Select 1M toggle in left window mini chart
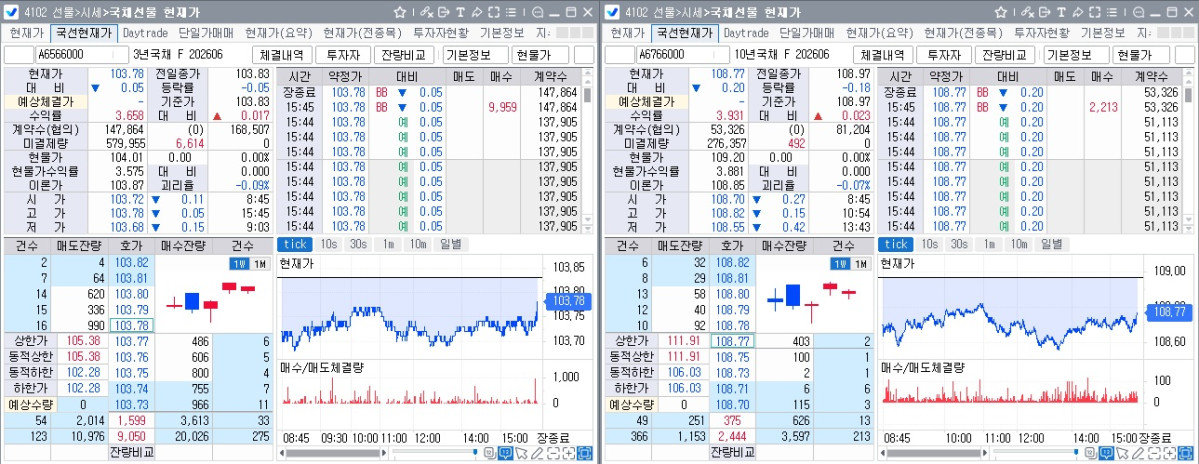 pos(259,264)
